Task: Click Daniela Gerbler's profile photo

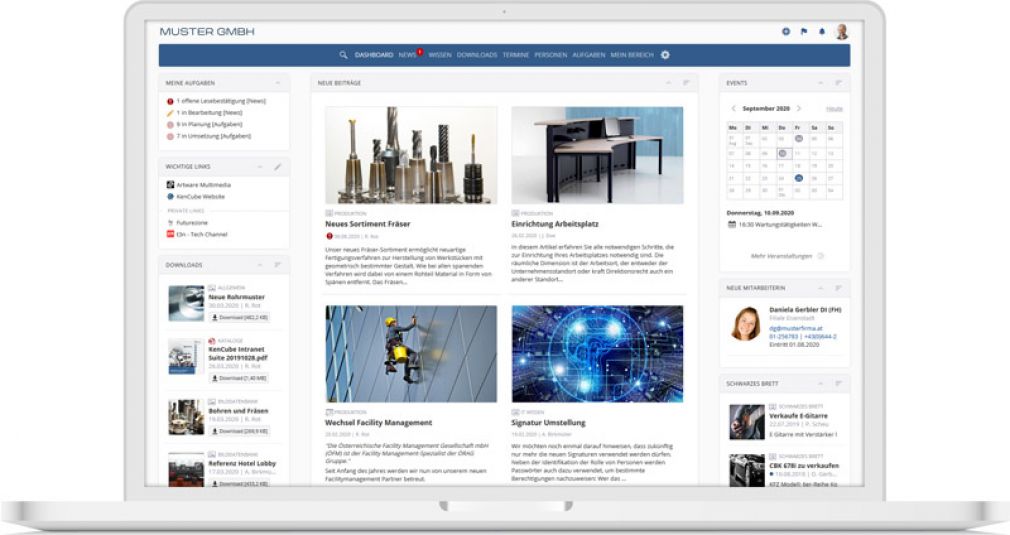Action: 745,324
